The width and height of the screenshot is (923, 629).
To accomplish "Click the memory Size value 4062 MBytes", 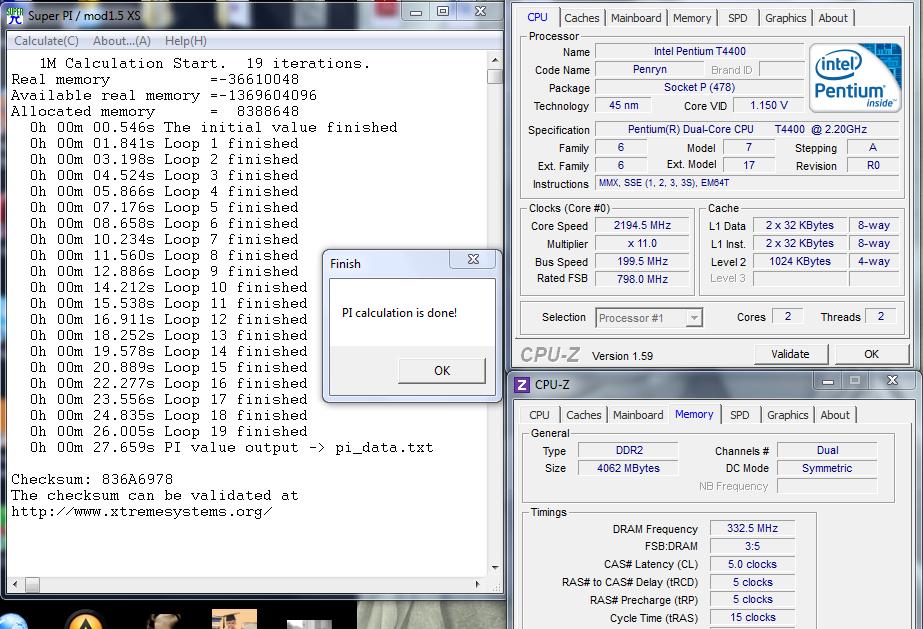I will (x=629, y=468).
